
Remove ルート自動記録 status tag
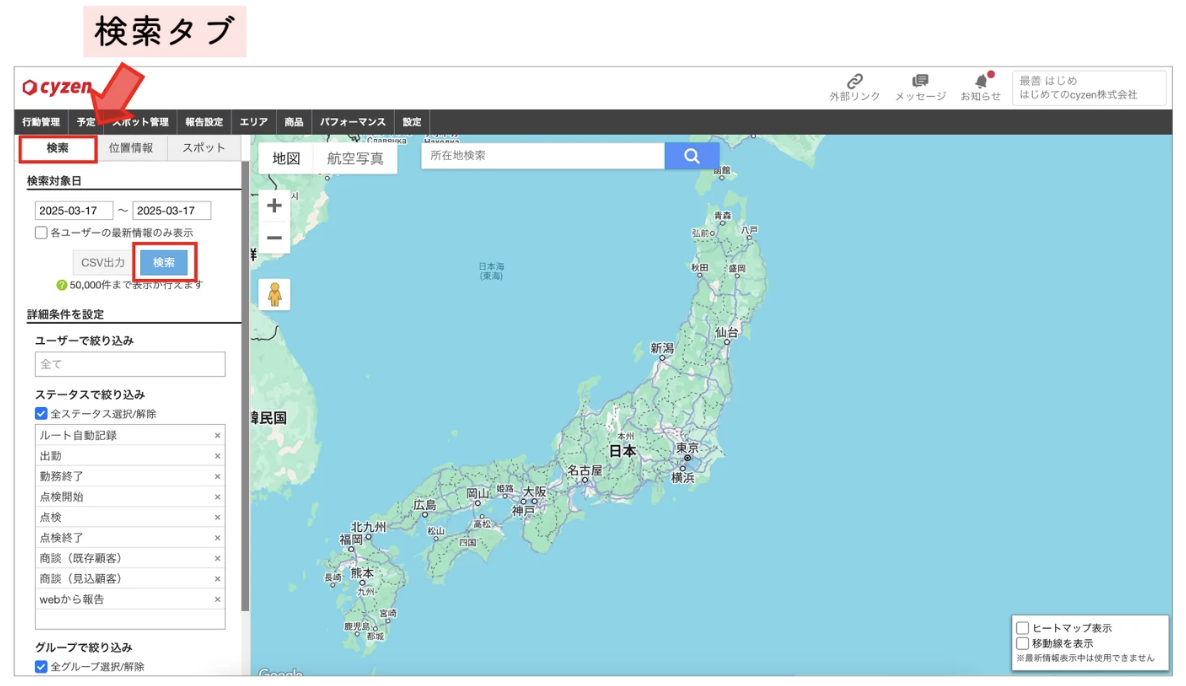coord(218,436)
